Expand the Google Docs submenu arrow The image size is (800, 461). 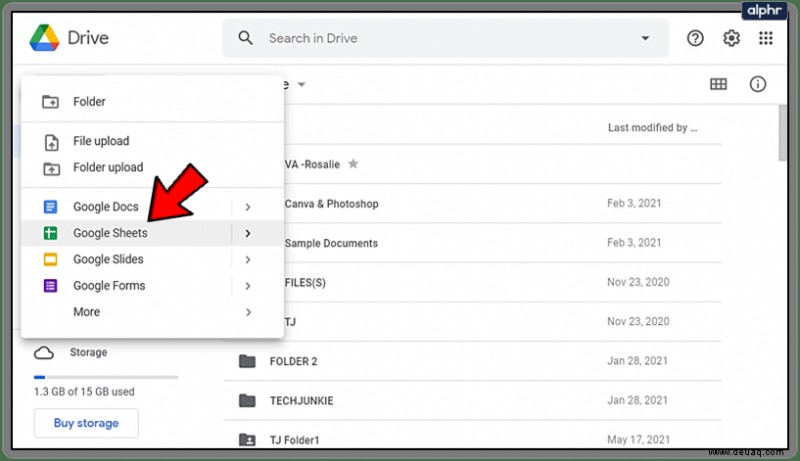pyautogui.click(x=248, y=207)
